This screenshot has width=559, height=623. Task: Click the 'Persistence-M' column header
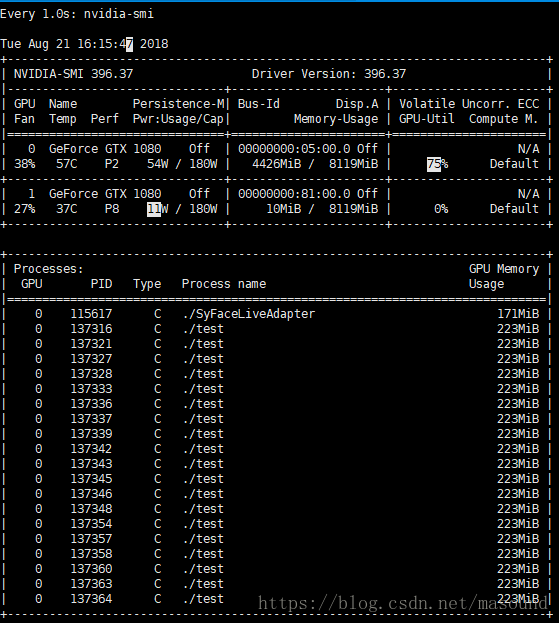178,104
